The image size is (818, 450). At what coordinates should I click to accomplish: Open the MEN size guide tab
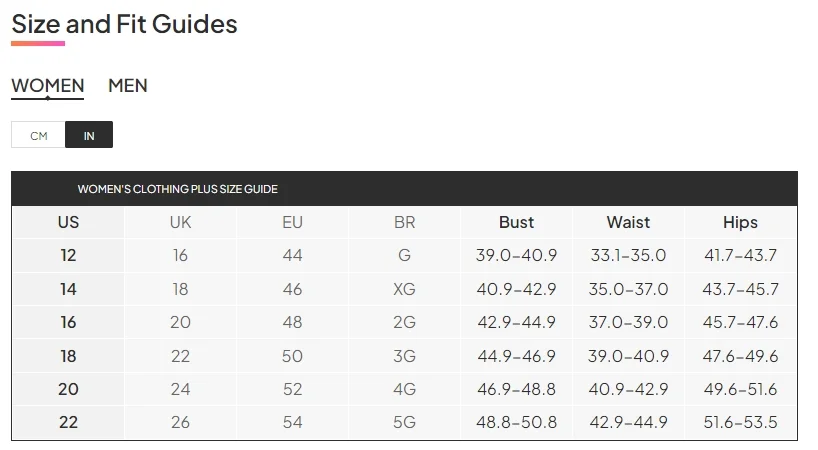pos(128,86)
